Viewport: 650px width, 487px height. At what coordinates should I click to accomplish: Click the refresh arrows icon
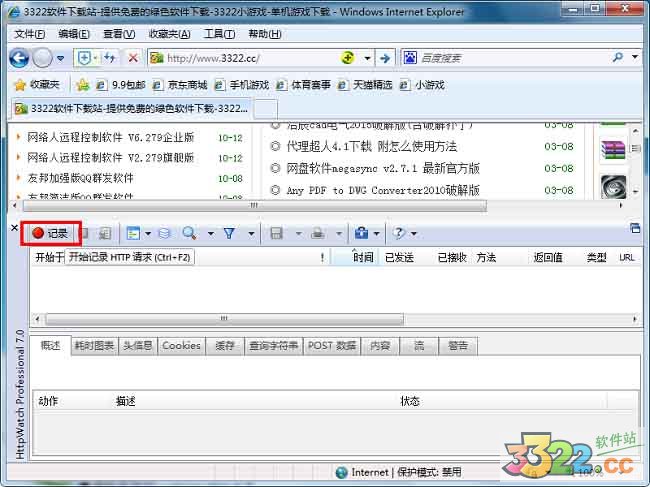tap(109, 58)
